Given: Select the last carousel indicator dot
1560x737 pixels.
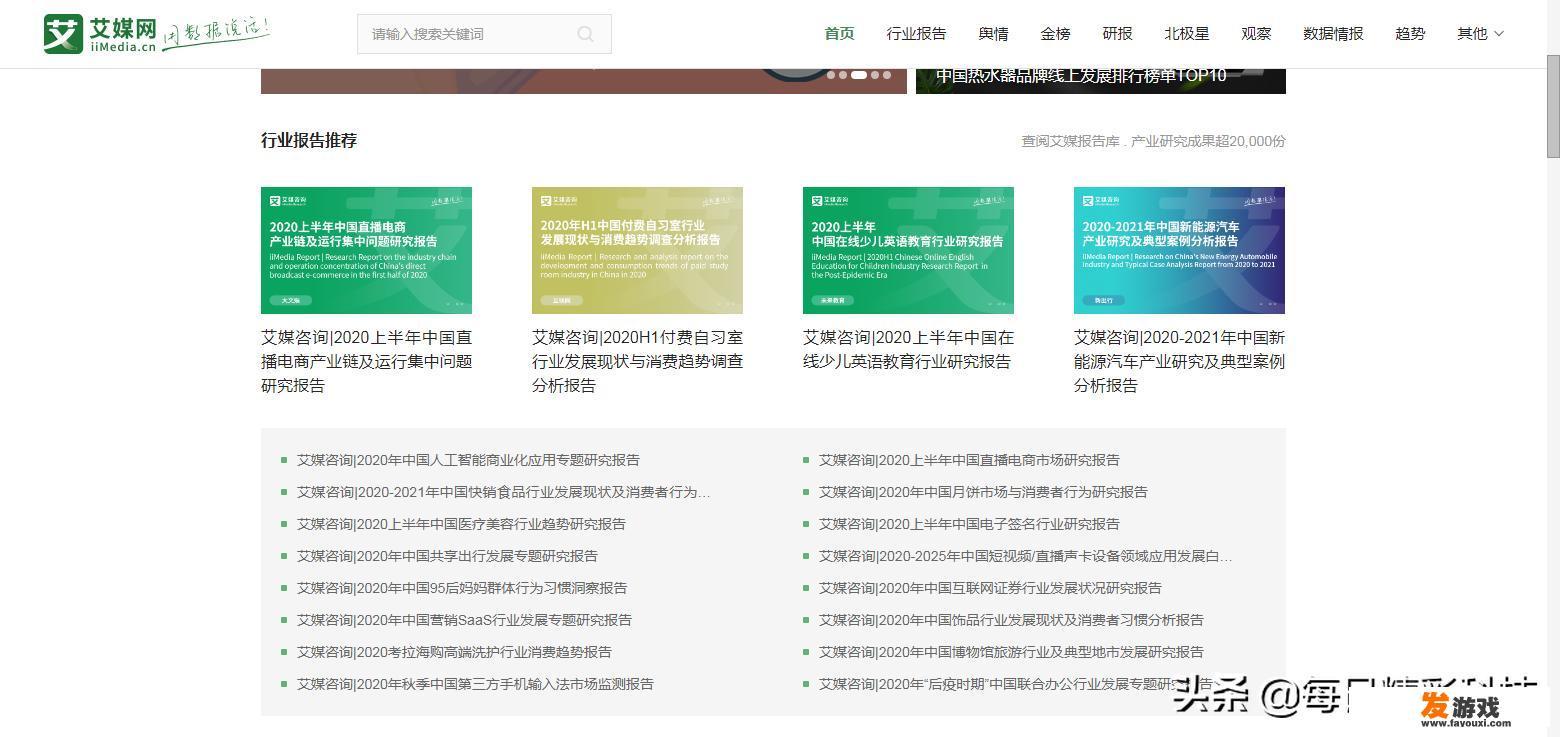Looking at the screenshot, I should [x=886, y=75].
